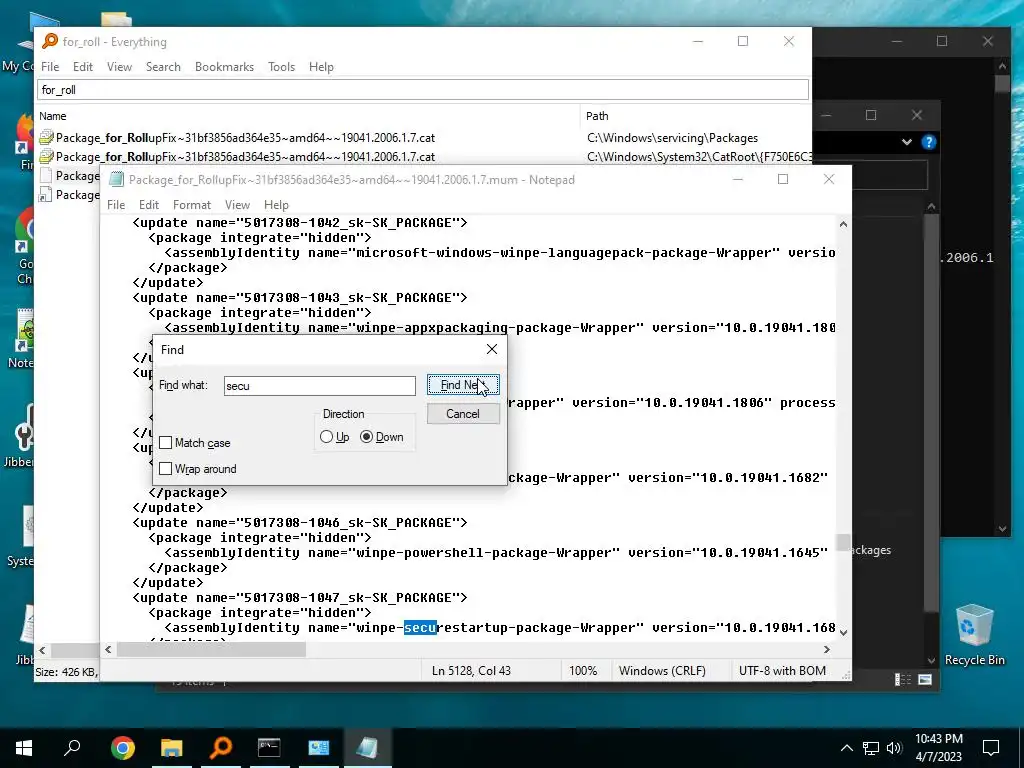The height and width of the screenshot is (768, 1024).
Task: Close the Find dialog with X
Action: pos(492,349)
